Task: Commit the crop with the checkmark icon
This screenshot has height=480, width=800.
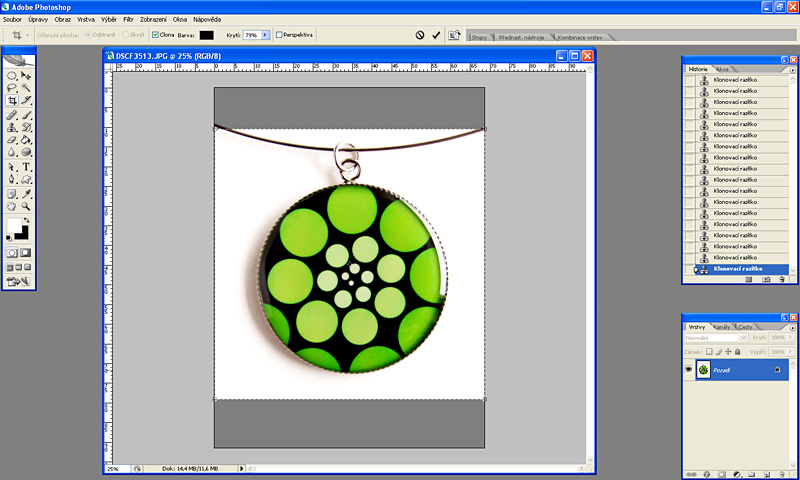Action: [436, 34]
